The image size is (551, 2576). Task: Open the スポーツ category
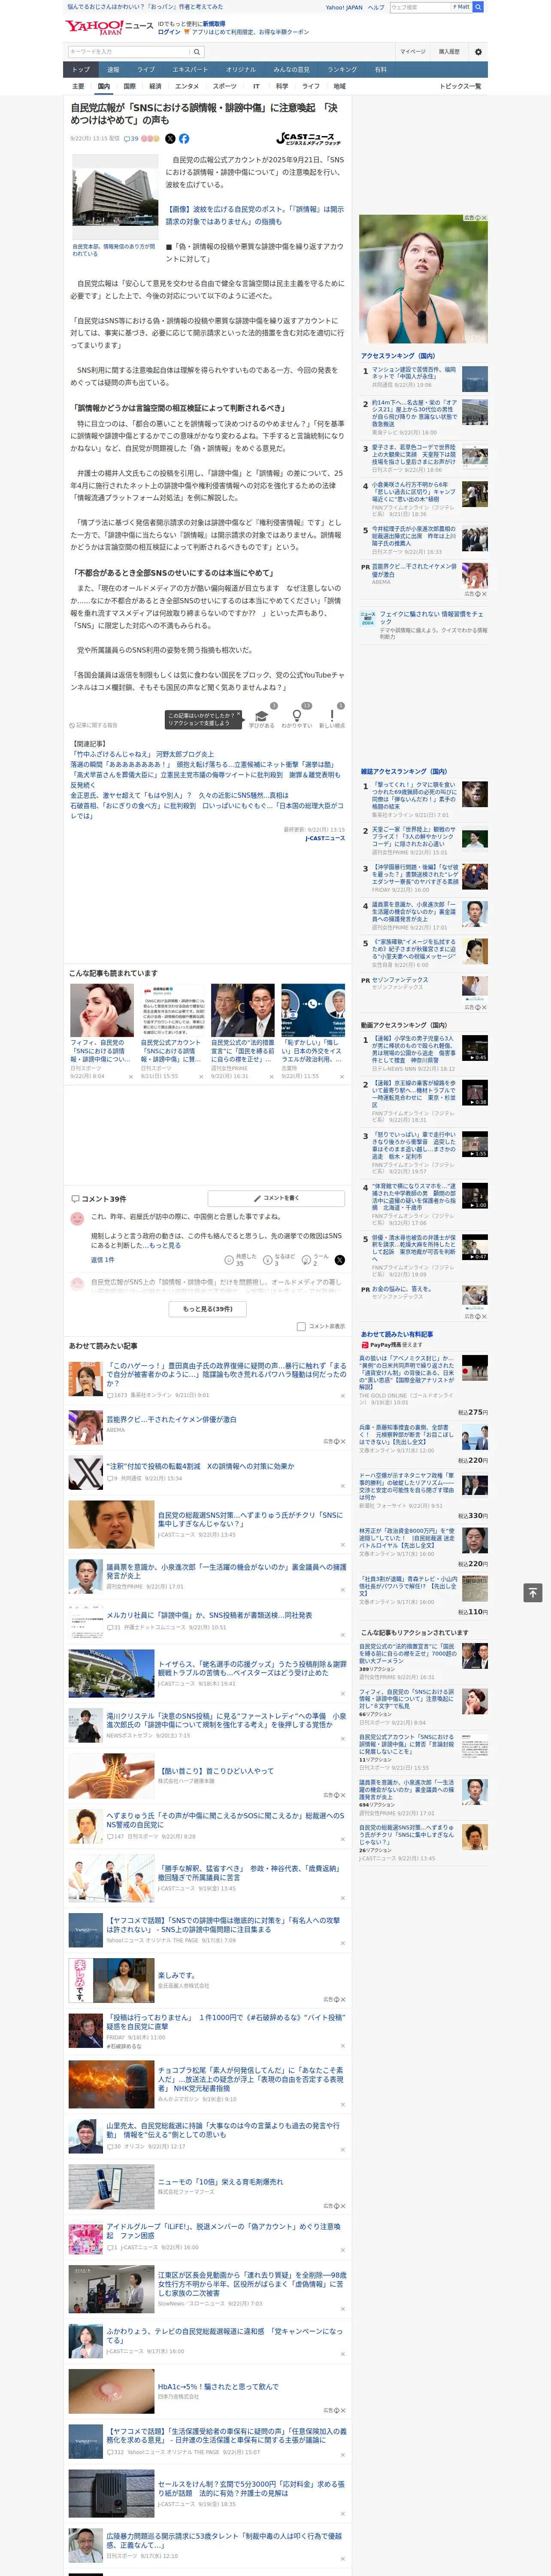coord(225,86)
